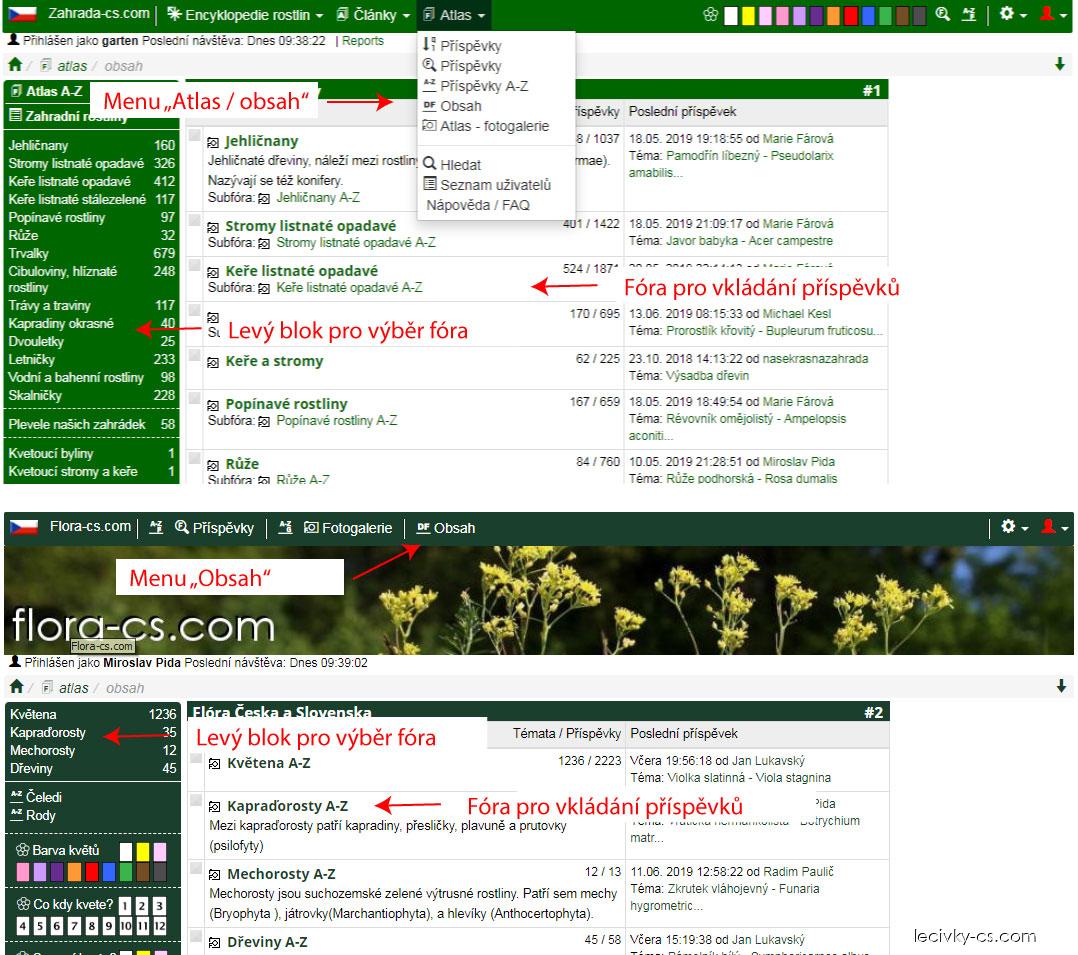Click the flower icon before color swatches
The width and height of the screenshot is (1078, 955).
[x=710, y=15]
